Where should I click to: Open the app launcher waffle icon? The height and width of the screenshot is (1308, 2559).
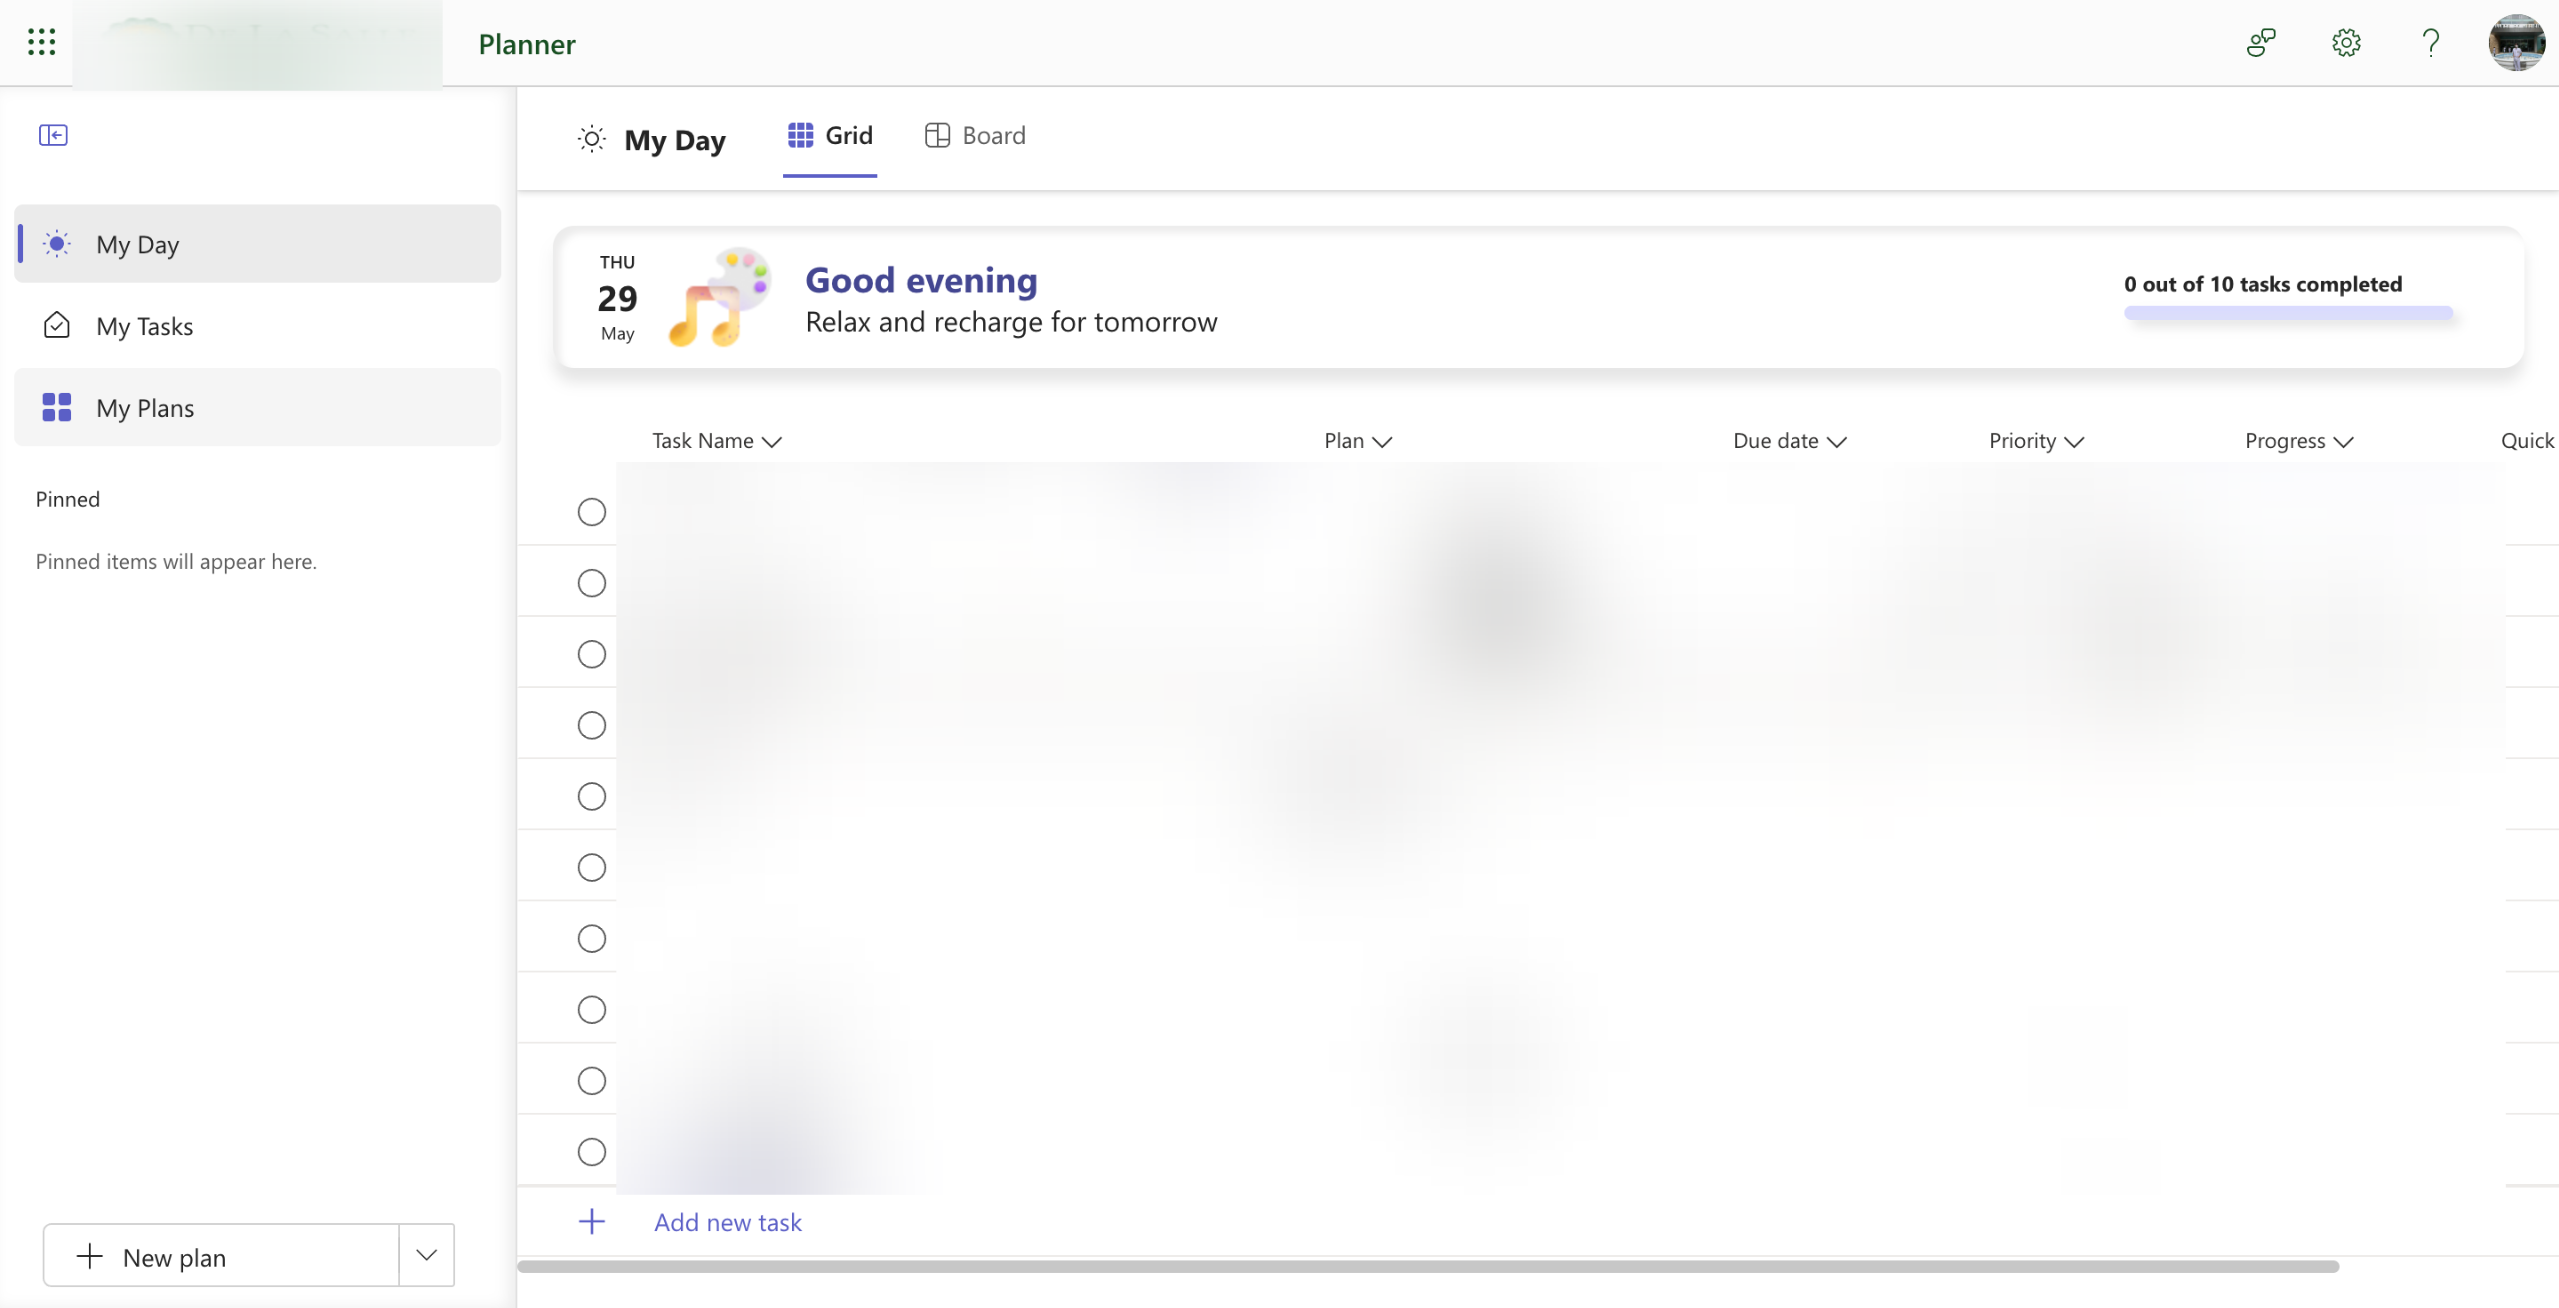coord(41,42)
